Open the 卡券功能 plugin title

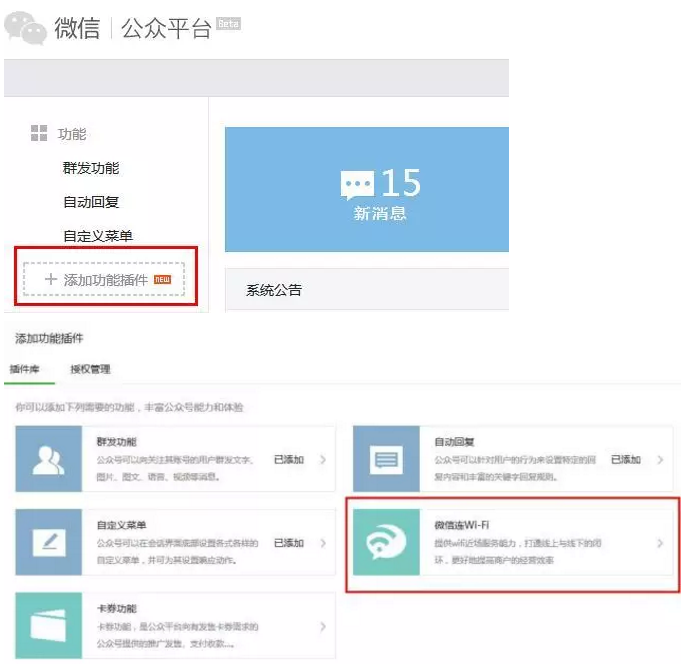pos(116,608)
